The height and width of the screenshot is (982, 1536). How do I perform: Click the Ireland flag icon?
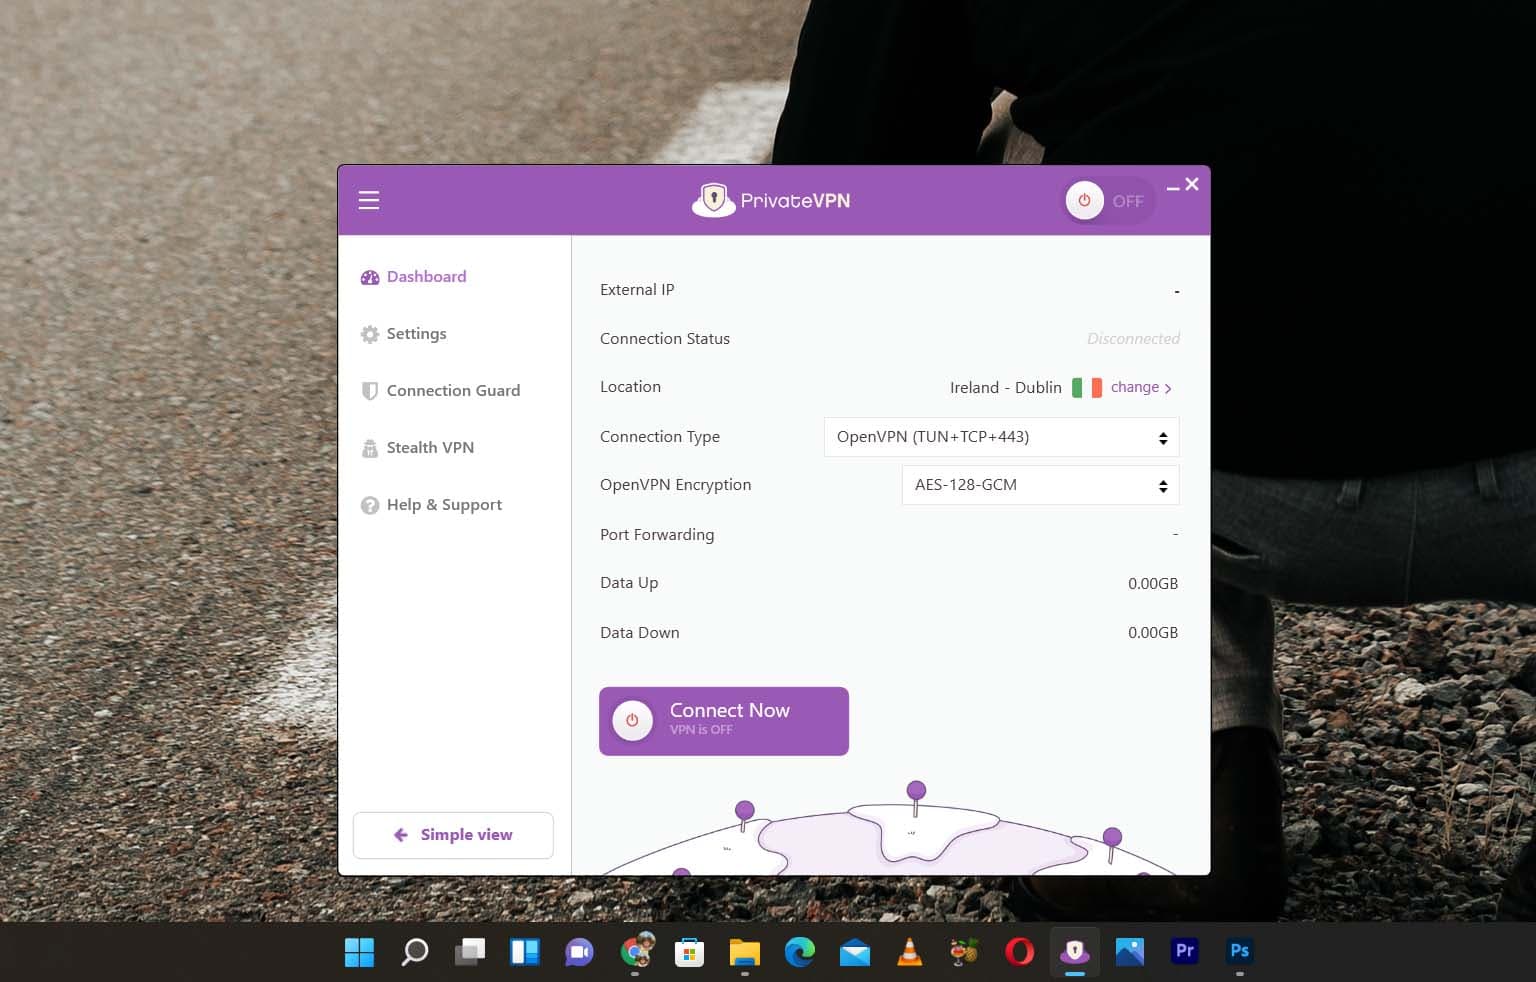point(1086,387)
